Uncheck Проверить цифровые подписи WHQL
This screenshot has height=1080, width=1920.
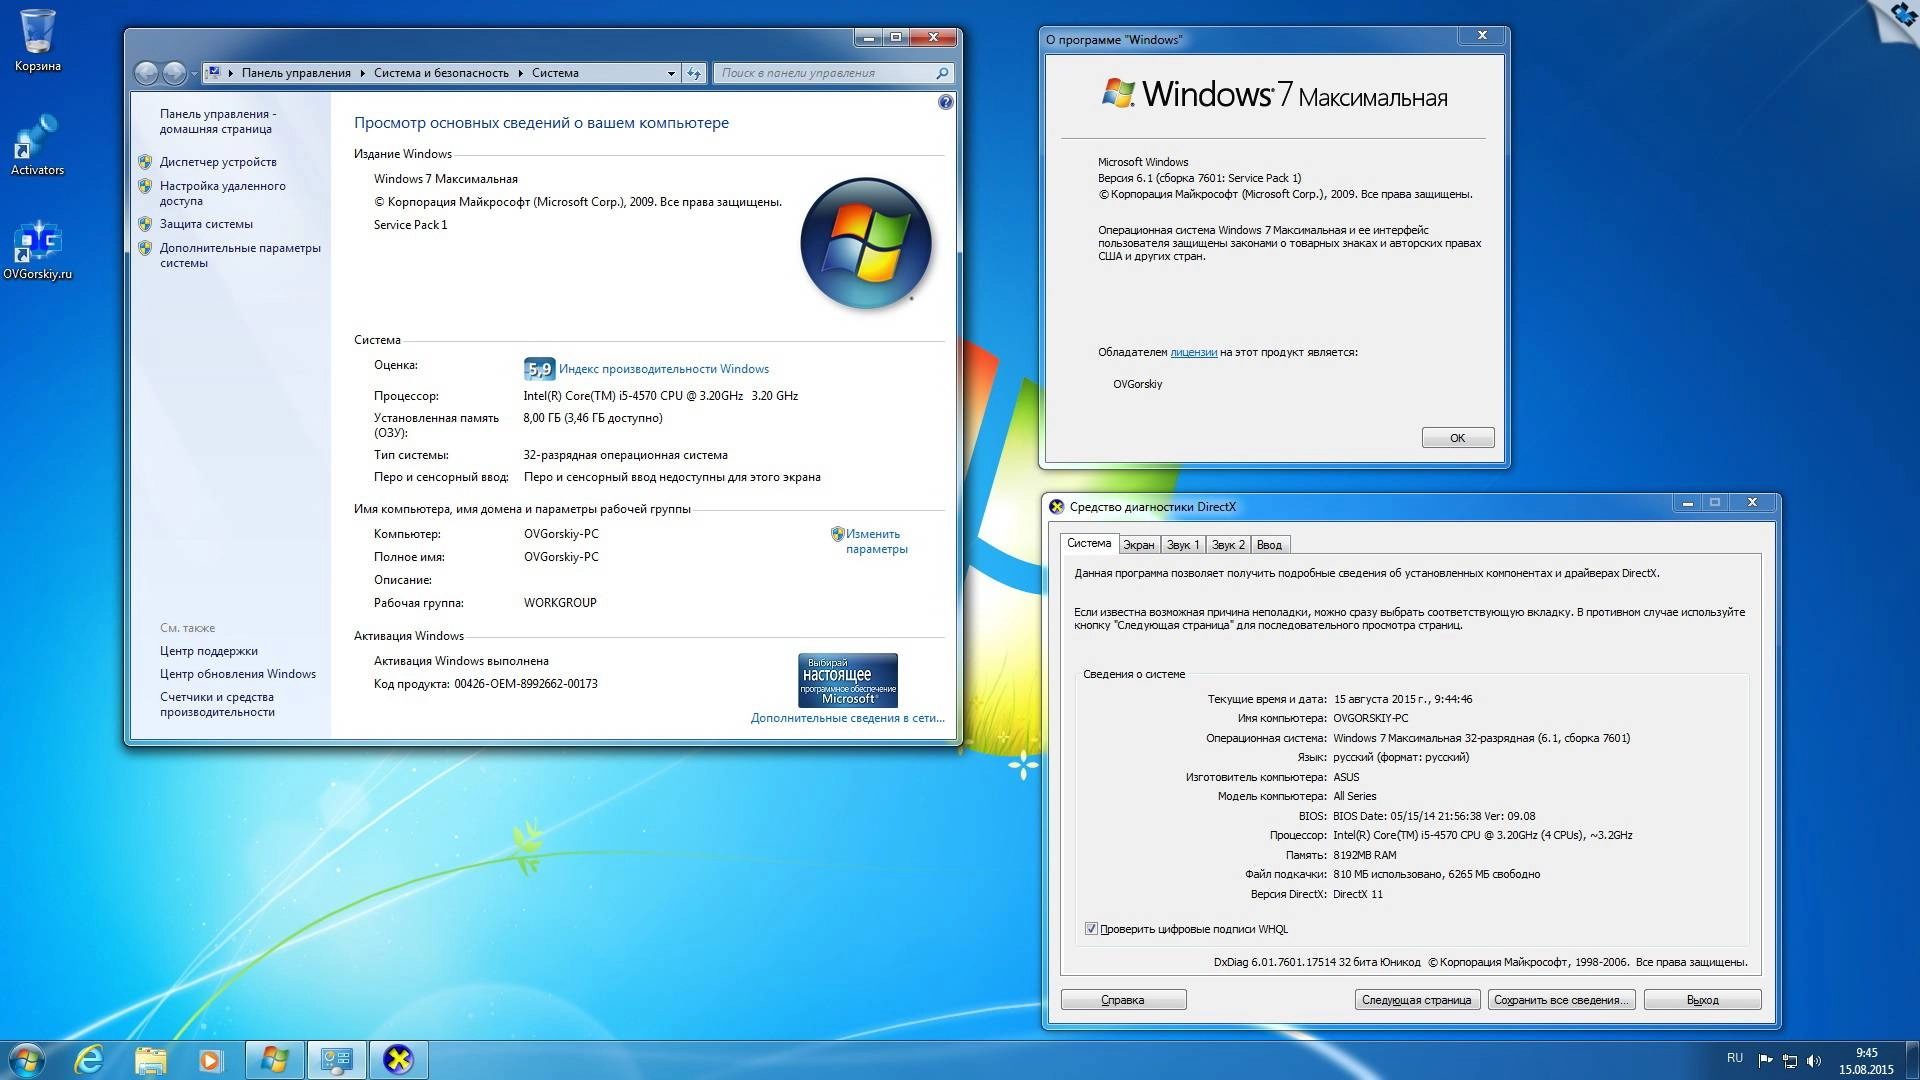click(x=1091, y=929)
